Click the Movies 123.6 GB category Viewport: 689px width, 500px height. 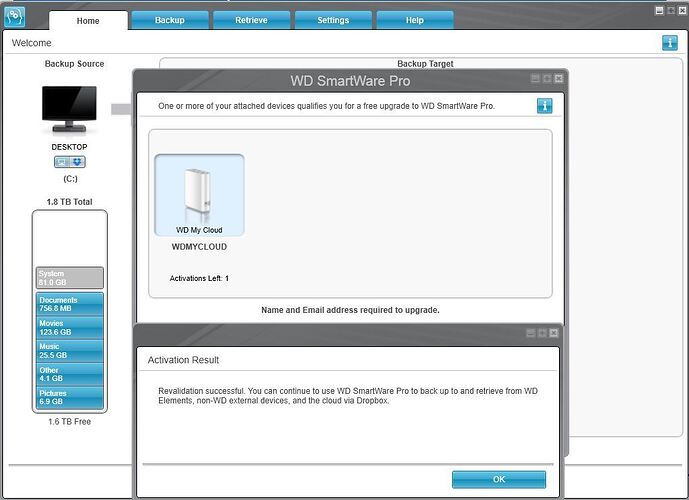(x=69, y=328)
